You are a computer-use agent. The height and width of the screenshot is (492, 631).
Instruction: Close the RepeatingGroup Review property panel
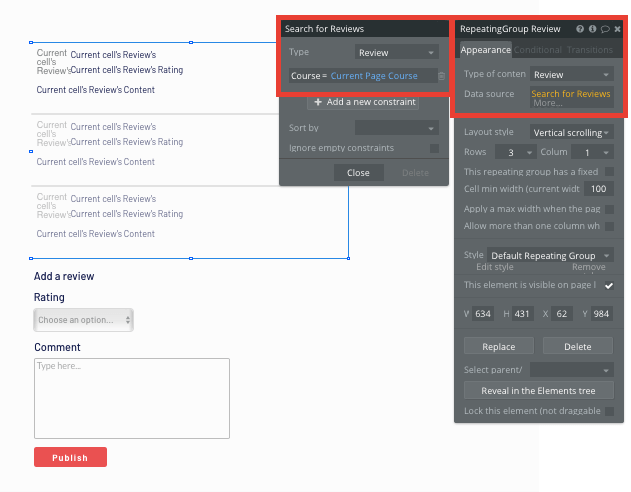pyautogui.click(x=617, y=29)
